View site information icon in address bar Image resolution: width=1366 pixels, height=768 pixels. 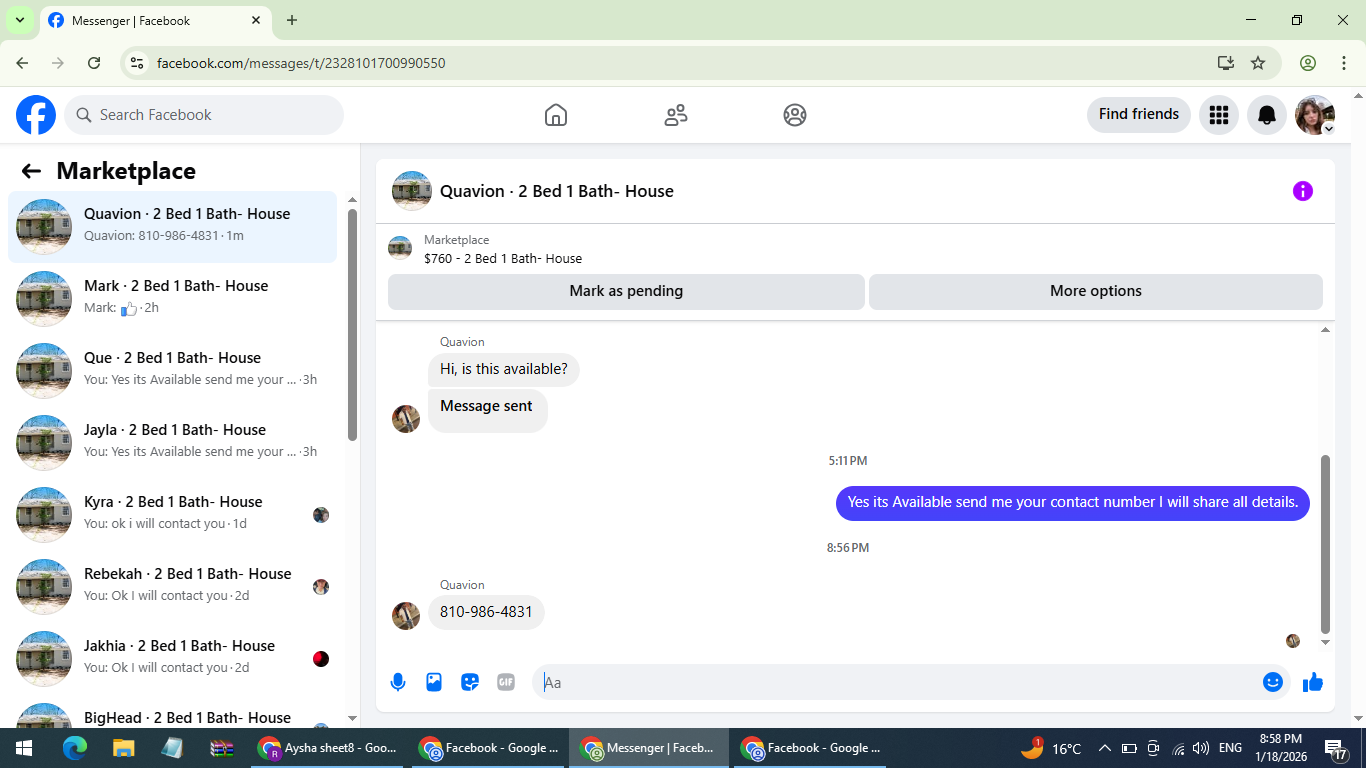pyautogui.click(x=138, y=63)
